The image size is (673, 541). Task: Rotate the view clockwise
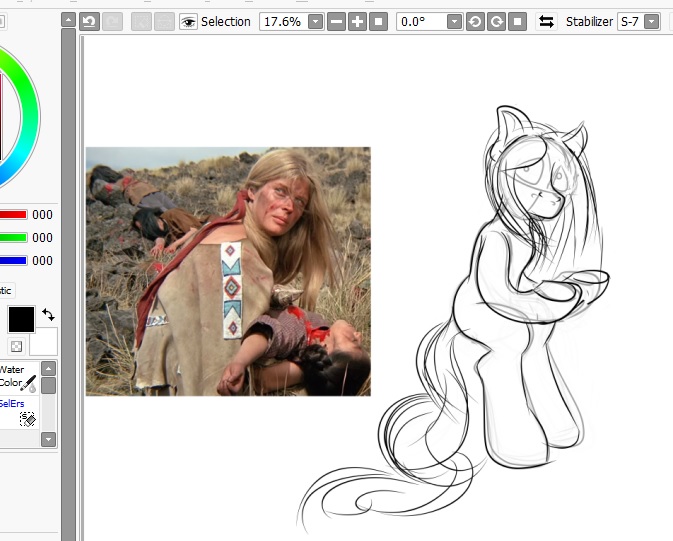coord(496,21)
